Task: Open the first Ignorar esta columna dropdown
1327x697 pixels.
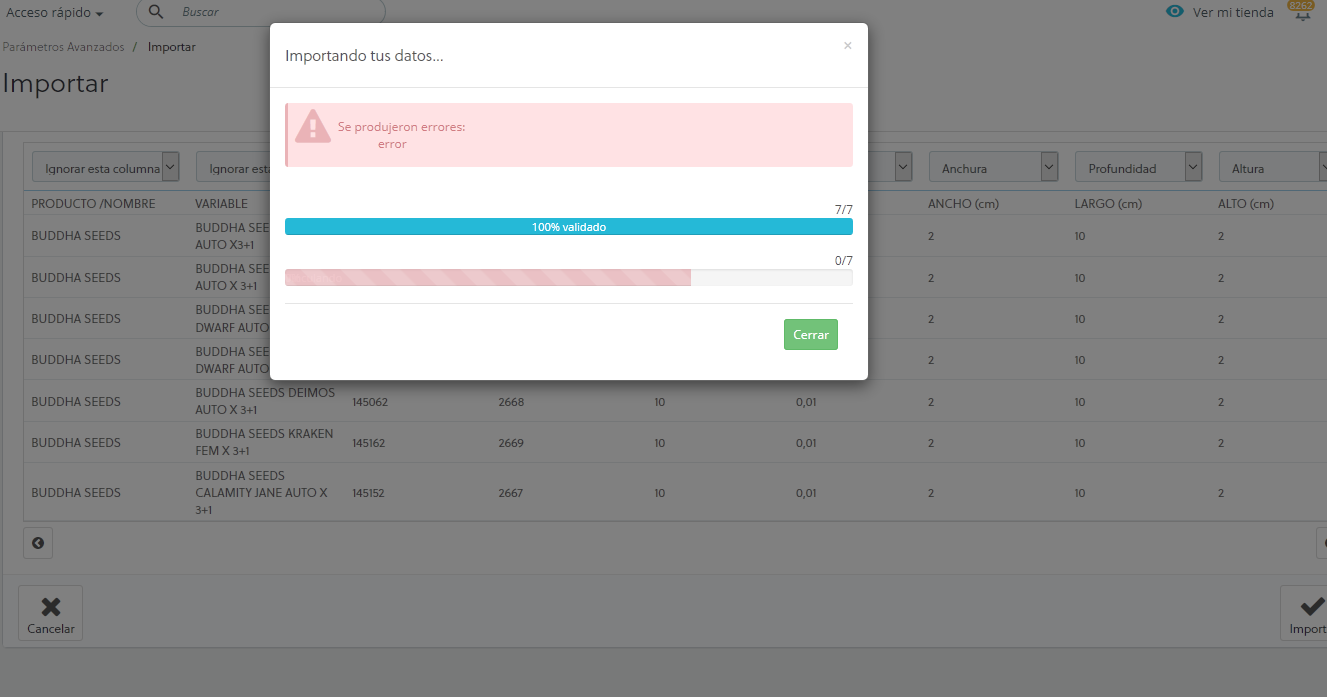Action: [106, 167]
